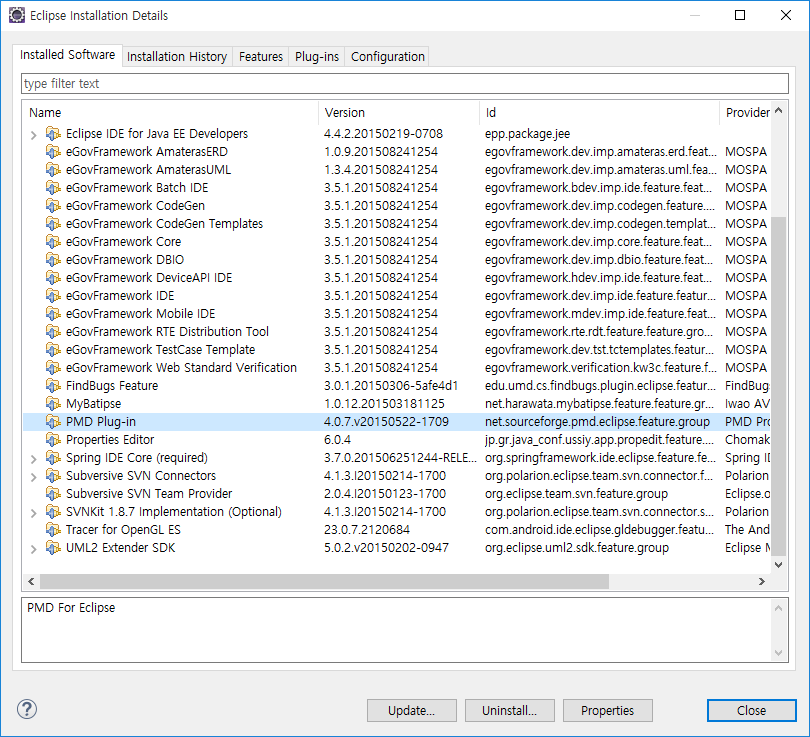Expand the UML2 Extender SDK node
The width and height of the screenshot is (810, 737).
point(33,548)
